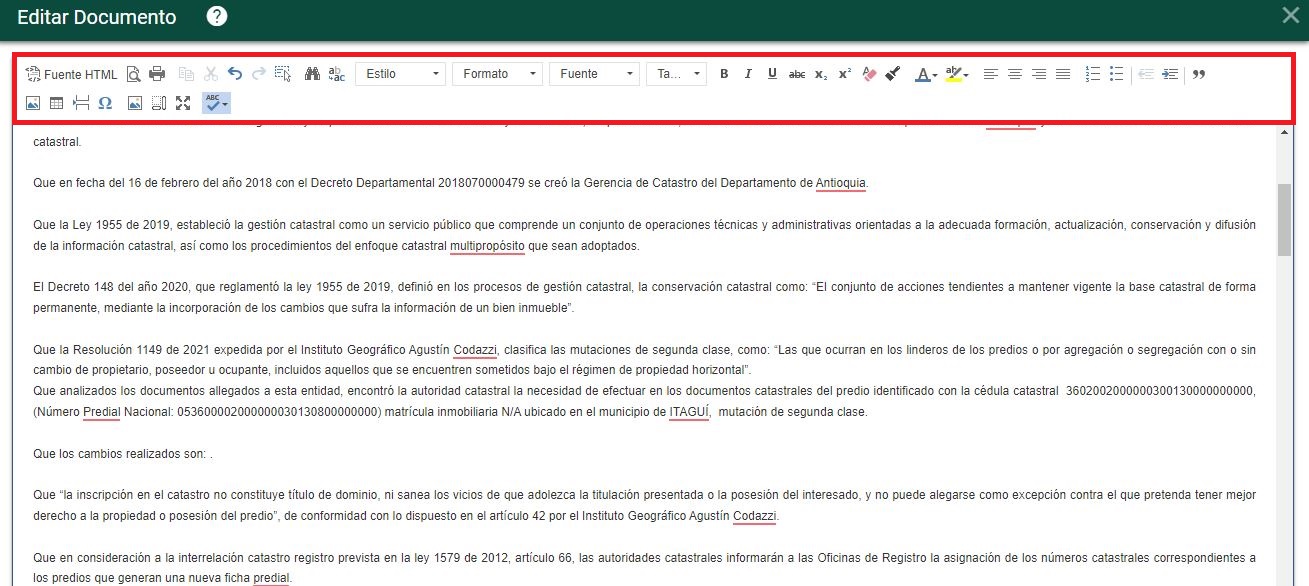The image size is (1309, 586).
Task: Align text right
Action: click(1039, 74)
